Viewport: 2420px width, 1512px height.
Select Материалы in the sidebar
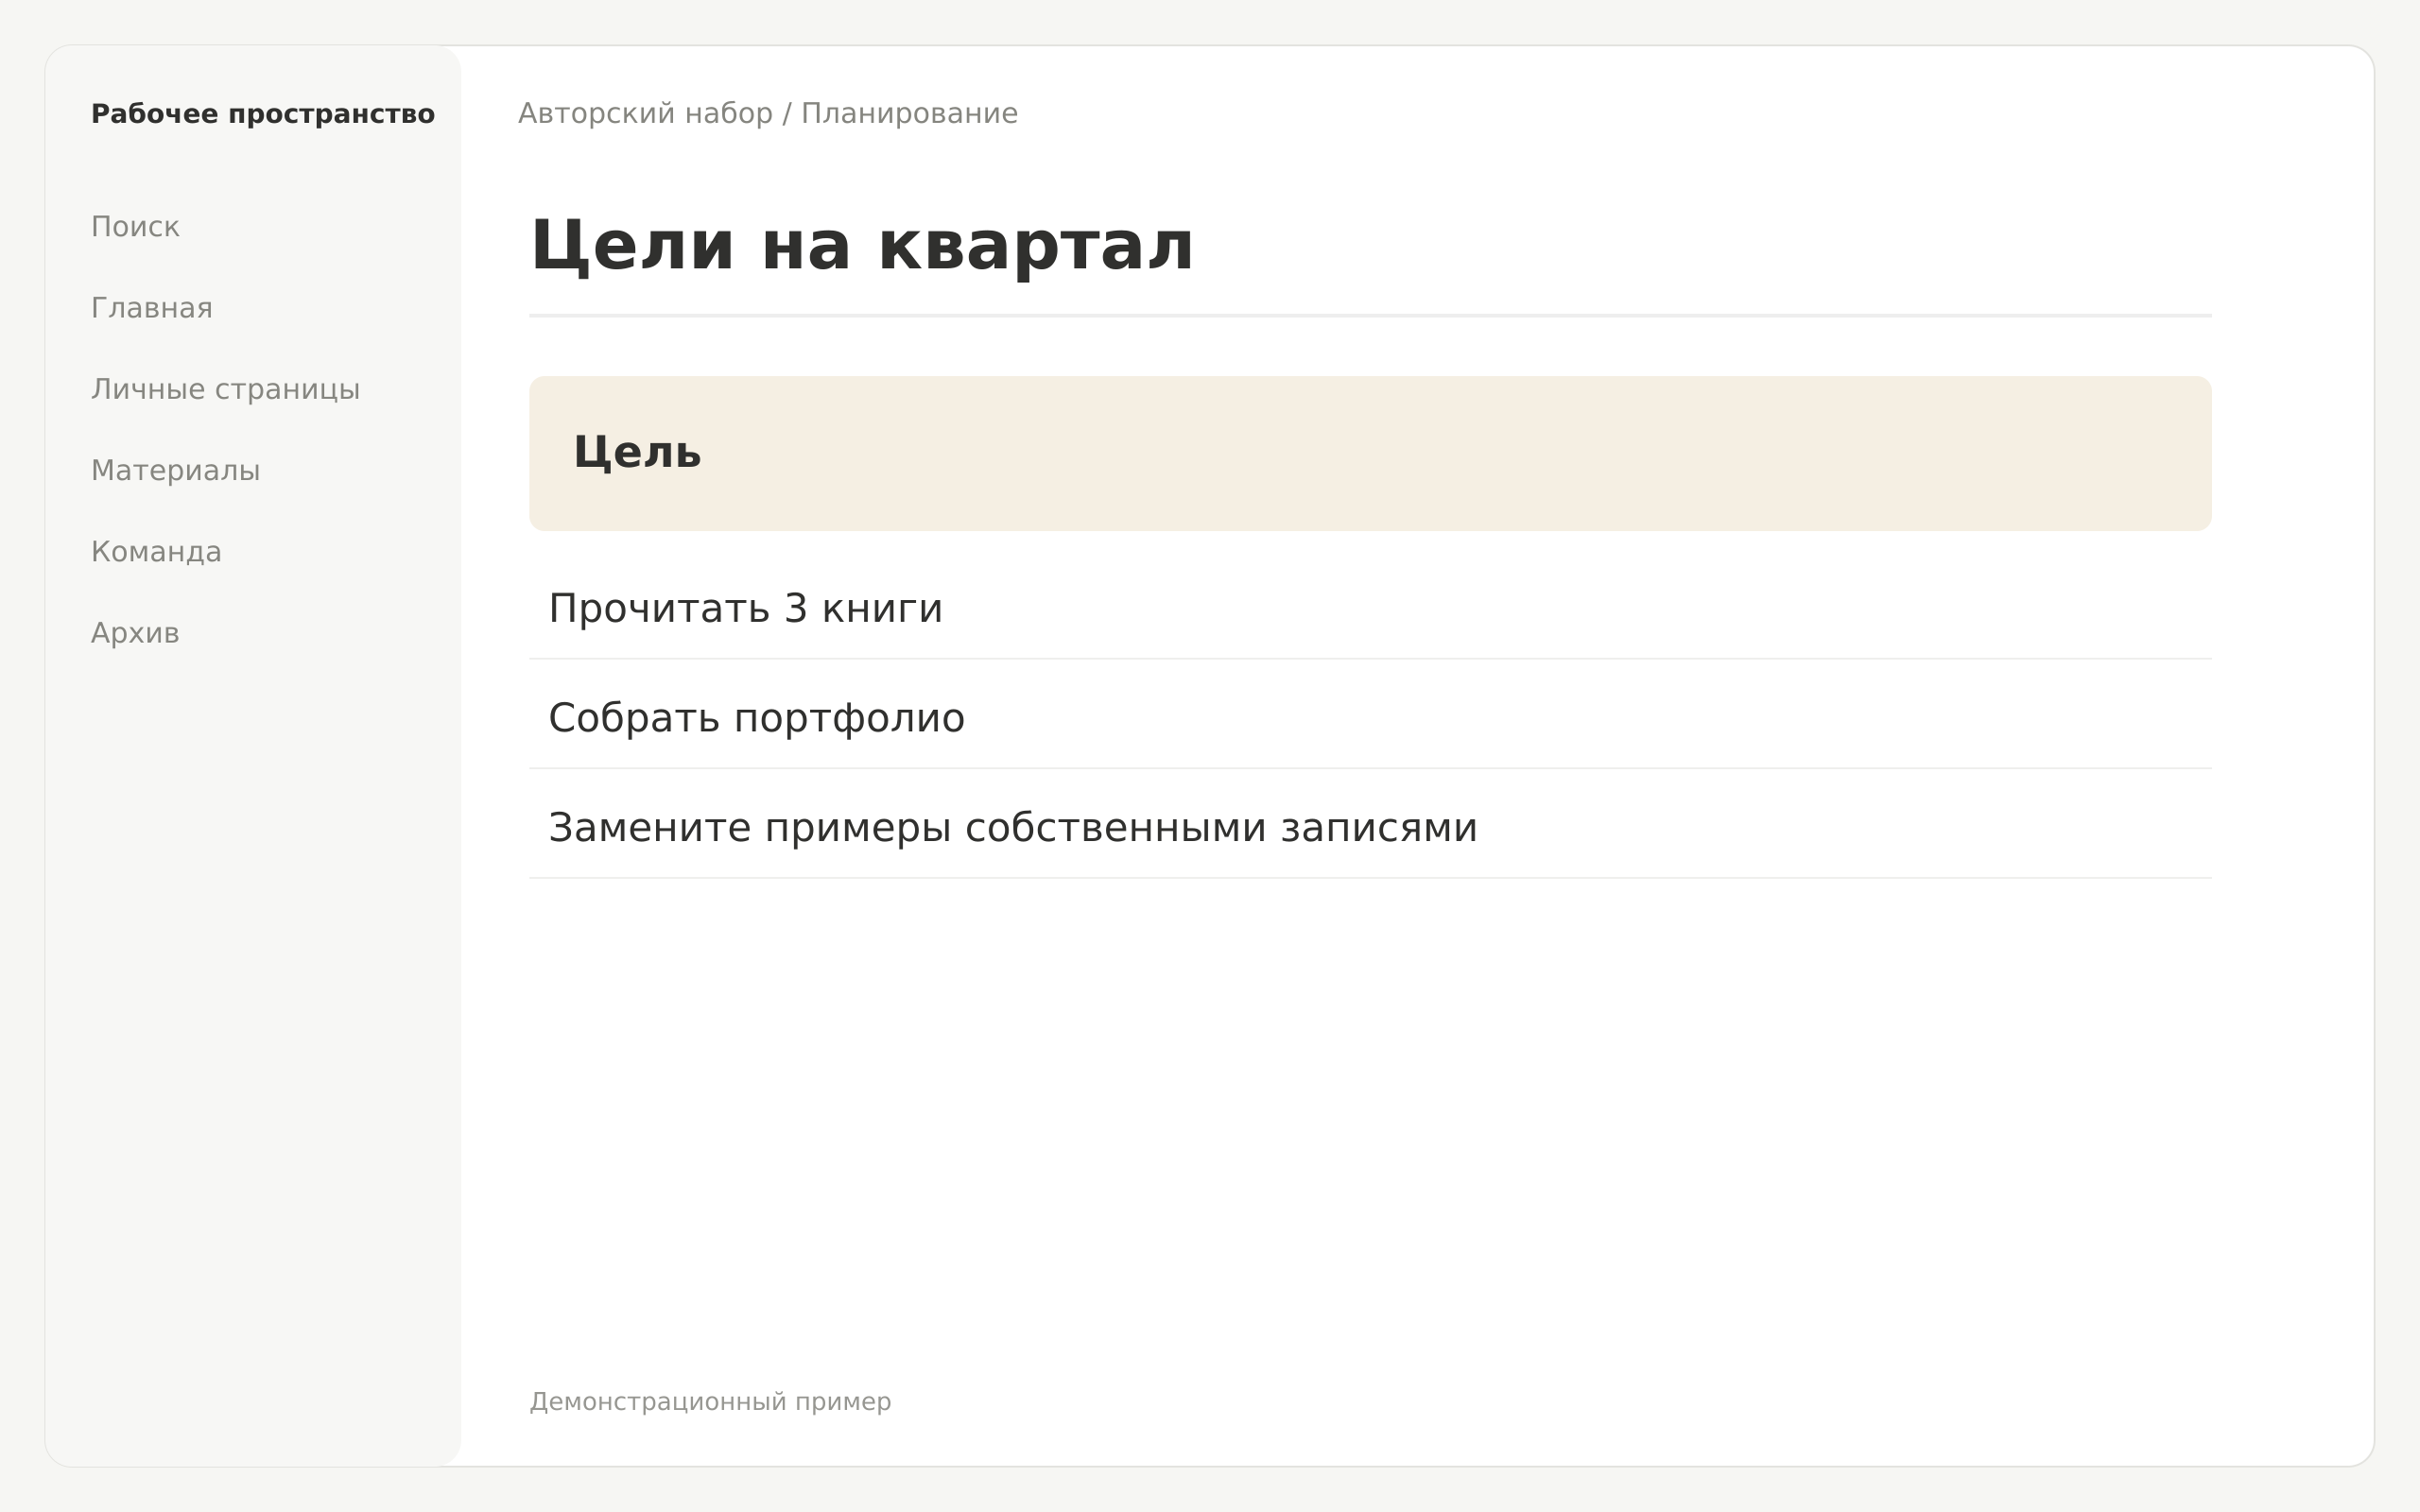(x=175, y=470)
